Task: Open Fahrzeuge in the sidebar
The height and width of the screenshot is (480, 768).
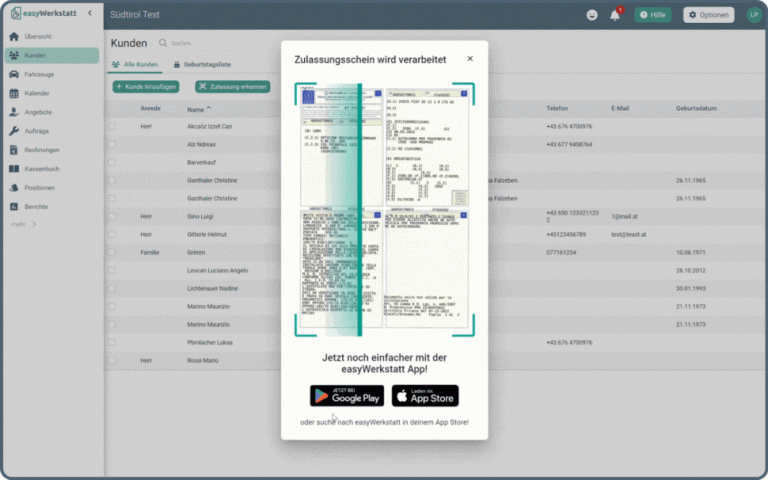Action: 38,75
